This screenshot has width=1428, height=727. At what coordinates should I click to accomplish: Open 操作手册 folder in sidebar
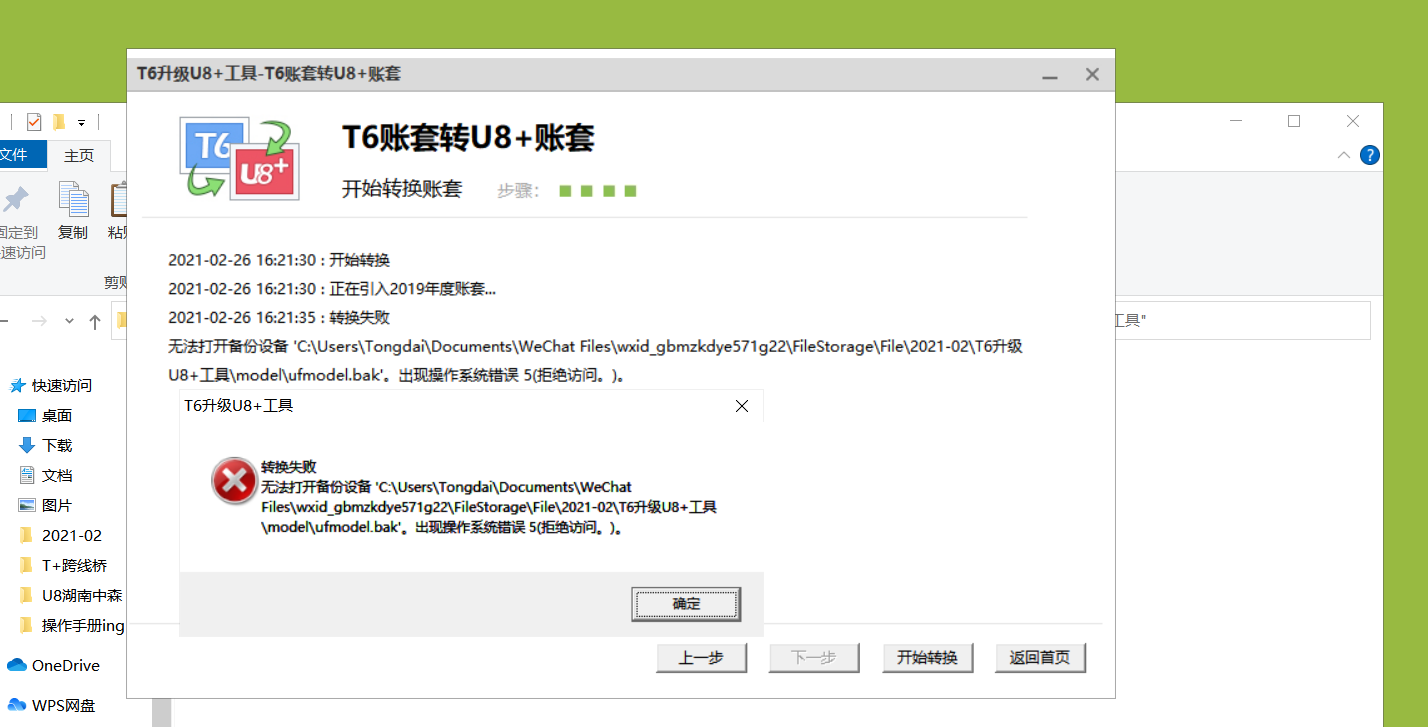point(71,625)
